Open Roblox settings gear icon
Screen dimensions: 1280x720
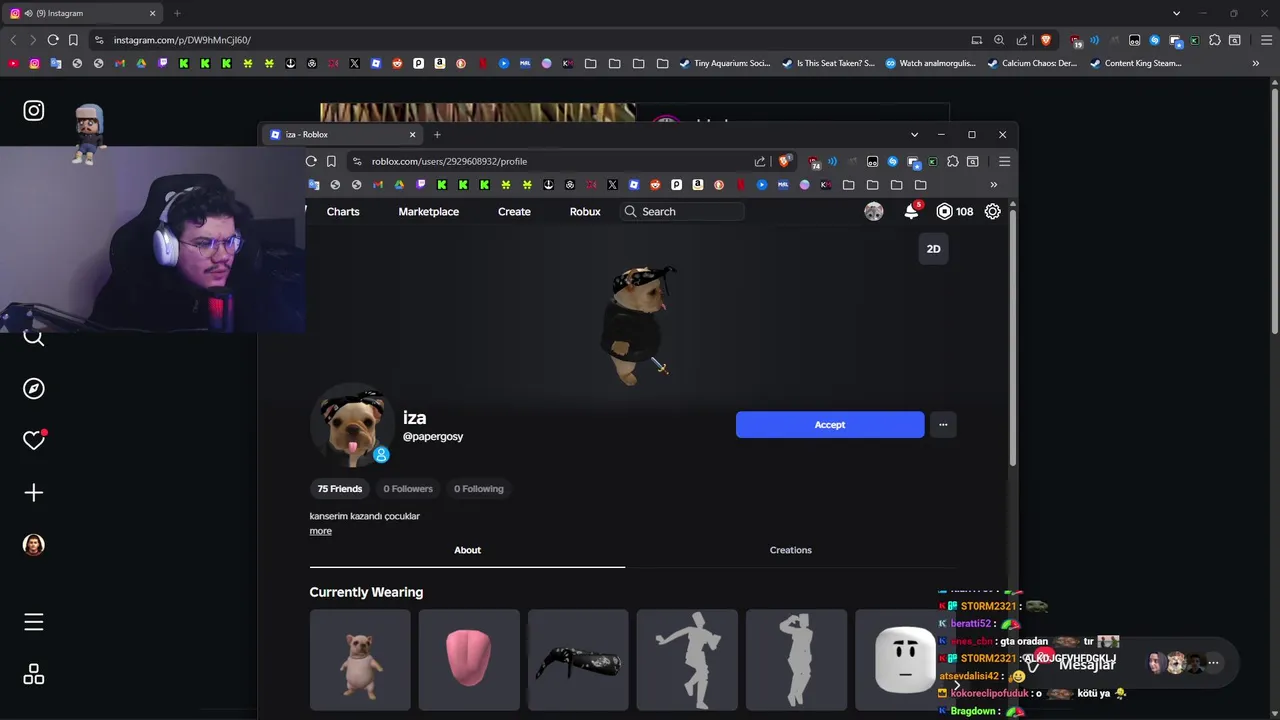point(992,211)
